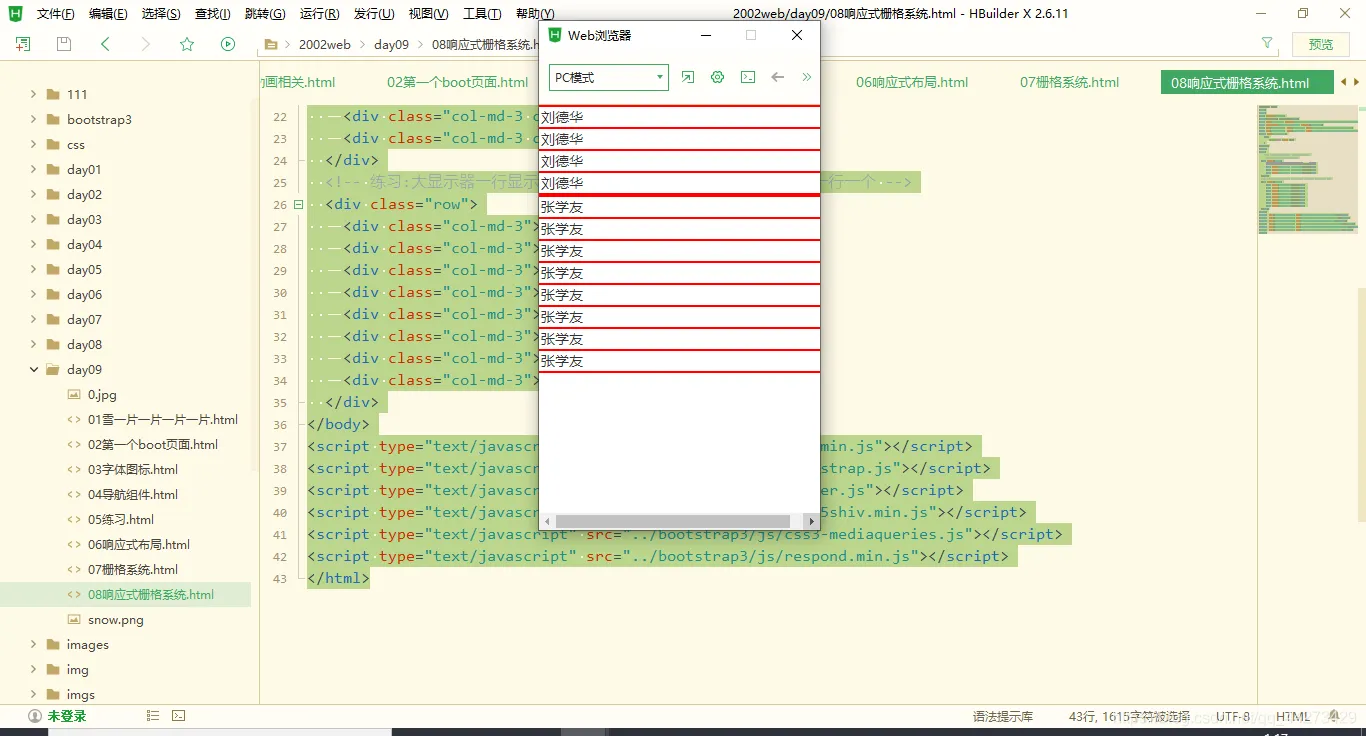Screen dimensions: 1366x736
Task: Expand the css folder
Action: [x=33, y=144]
